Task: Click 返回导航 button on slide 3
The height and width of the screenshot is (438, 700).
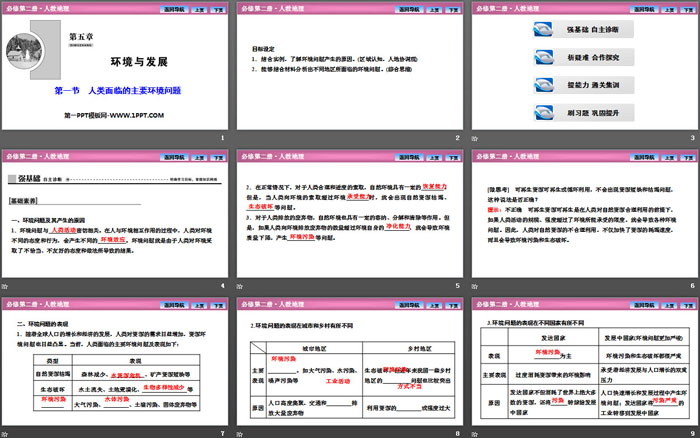Action: [643, 9]
